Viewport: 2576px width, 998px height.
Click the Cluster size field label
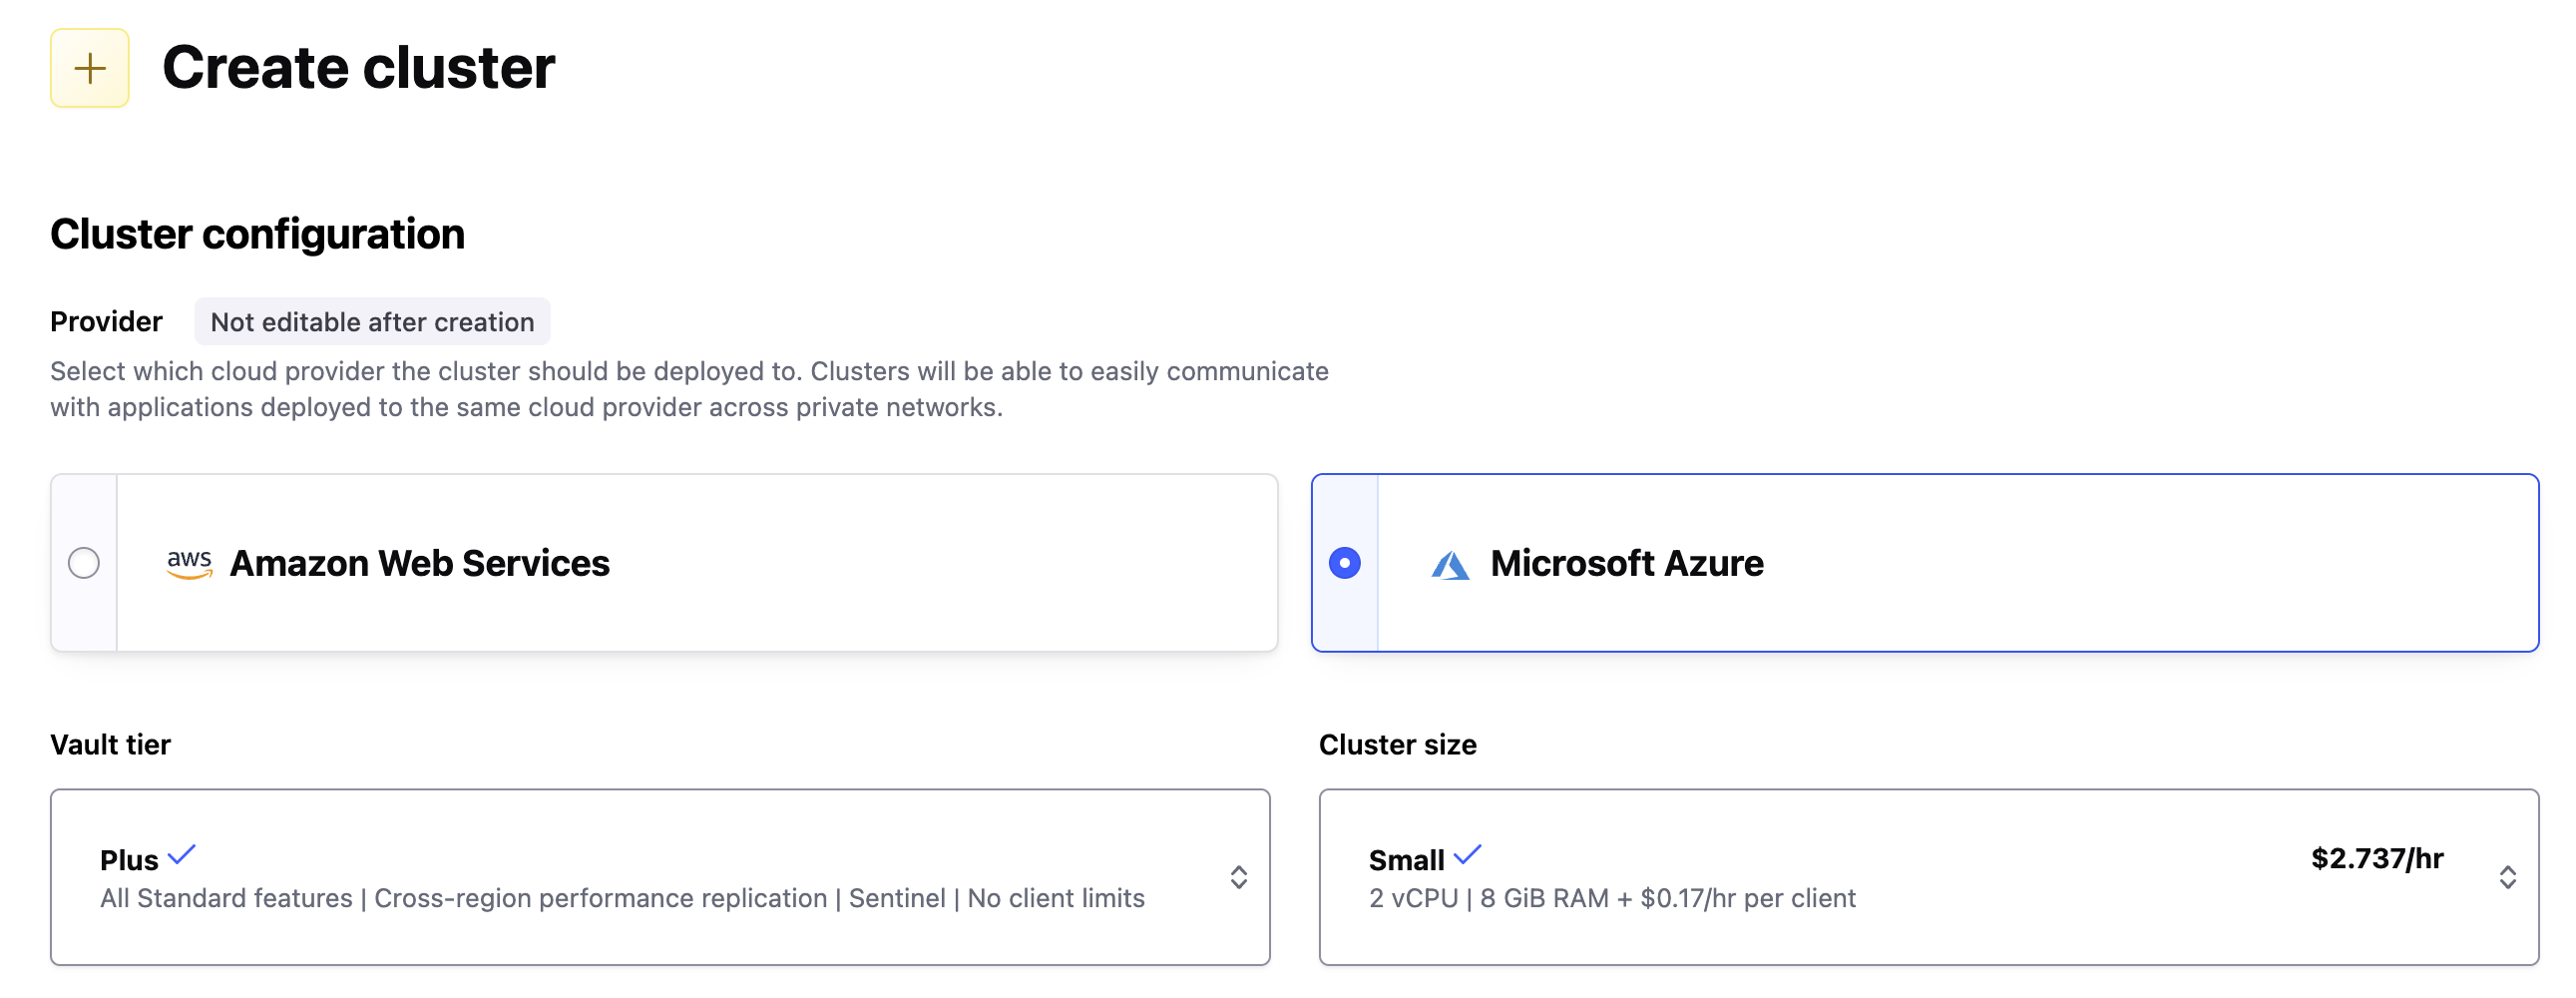[x=1397, y=745]
